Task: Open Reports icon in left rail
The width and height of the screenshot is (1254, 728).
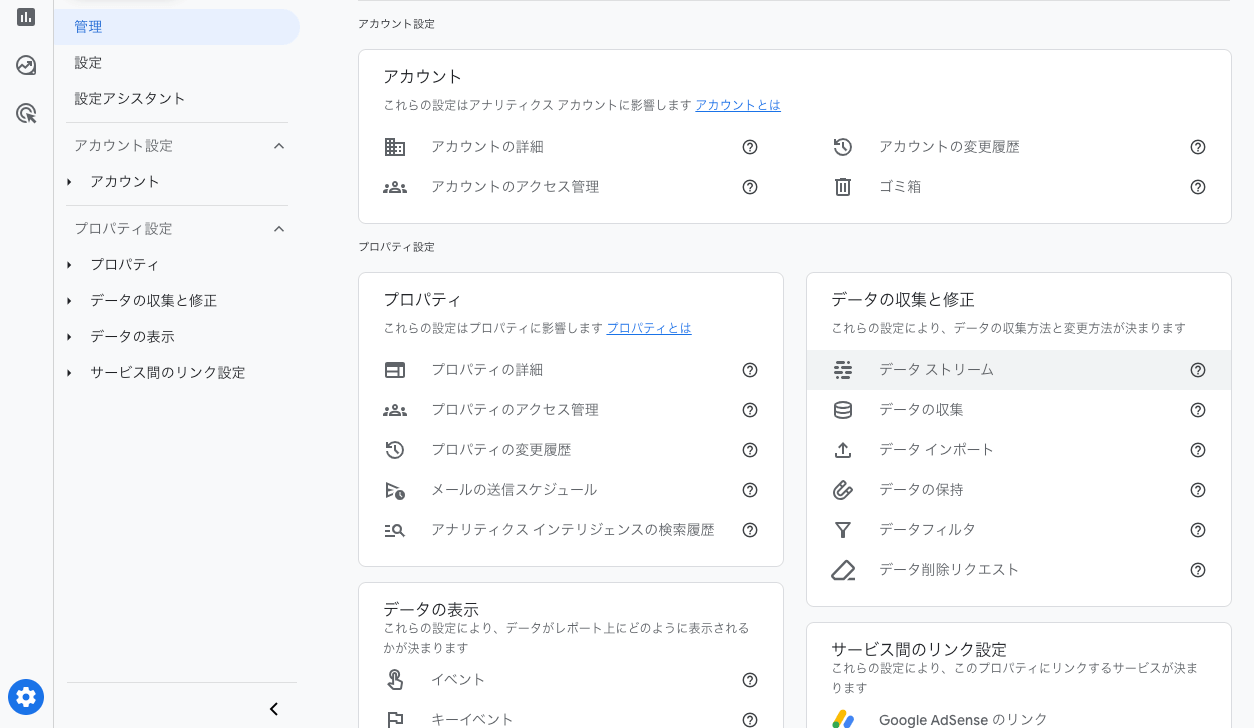Action: (x=26, y=17)
